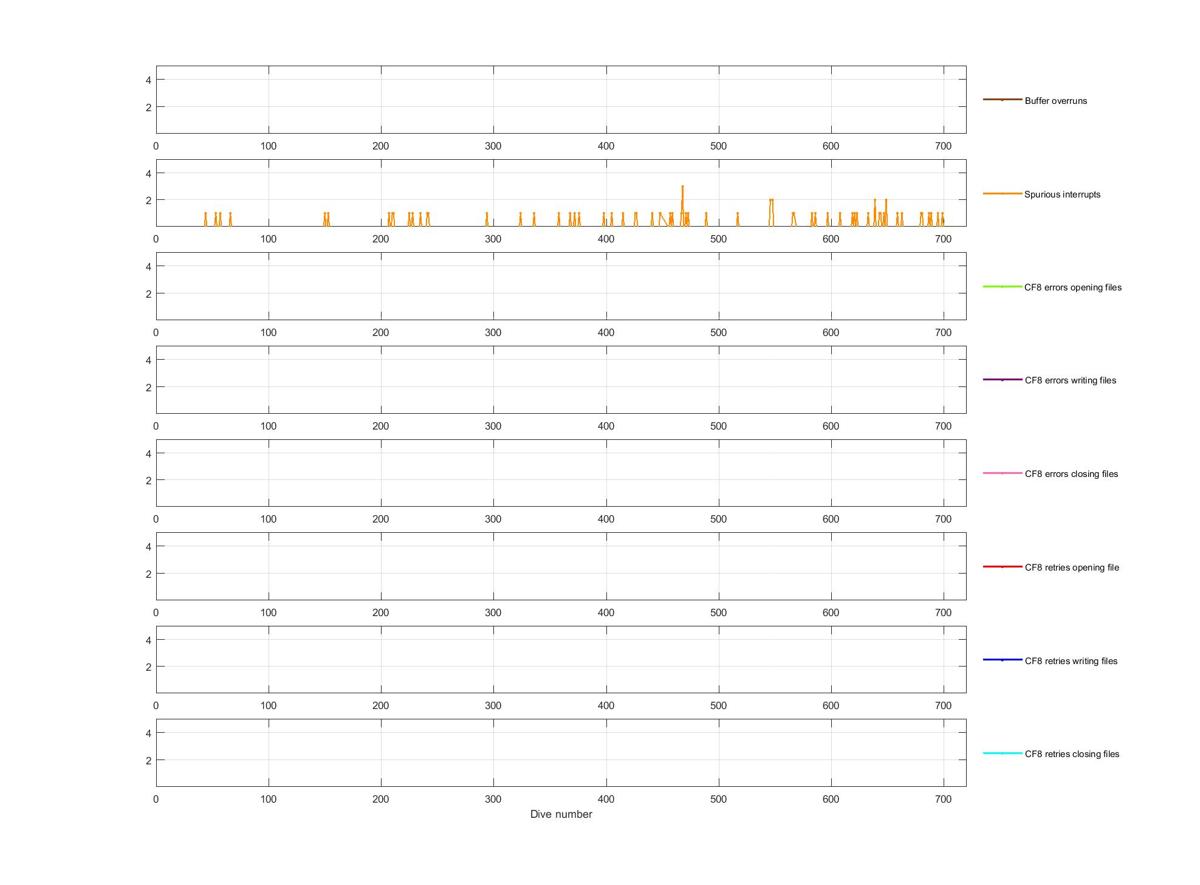Click the CF8 retries closing files legend text
1200x885 pixels.
pos(1072,754)
